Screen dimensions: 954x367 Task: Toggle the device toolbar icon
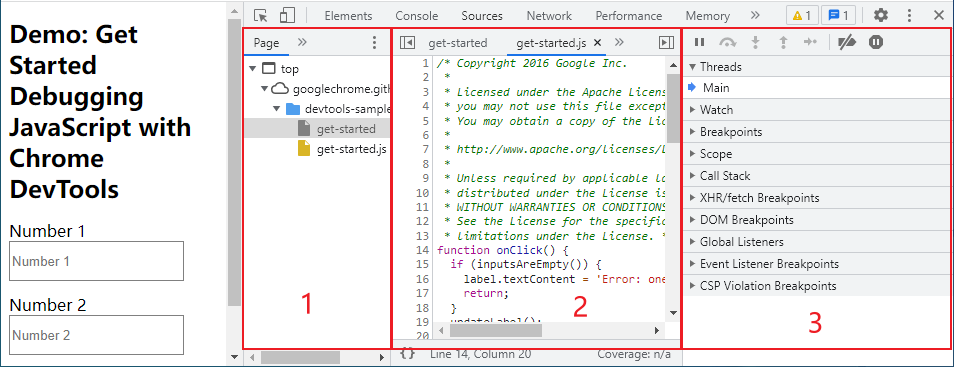click(x=287, y=15)
